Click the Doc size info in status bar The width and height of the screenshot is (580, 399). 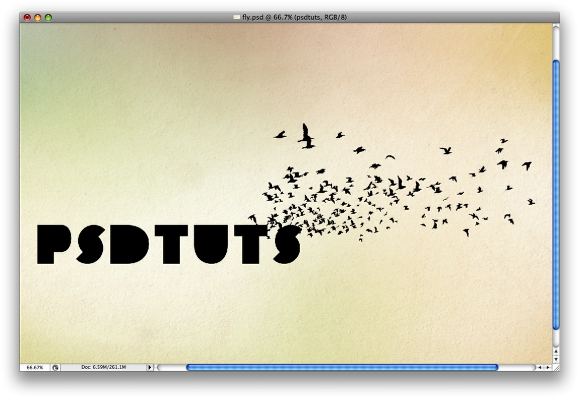(x=104, y=367)
